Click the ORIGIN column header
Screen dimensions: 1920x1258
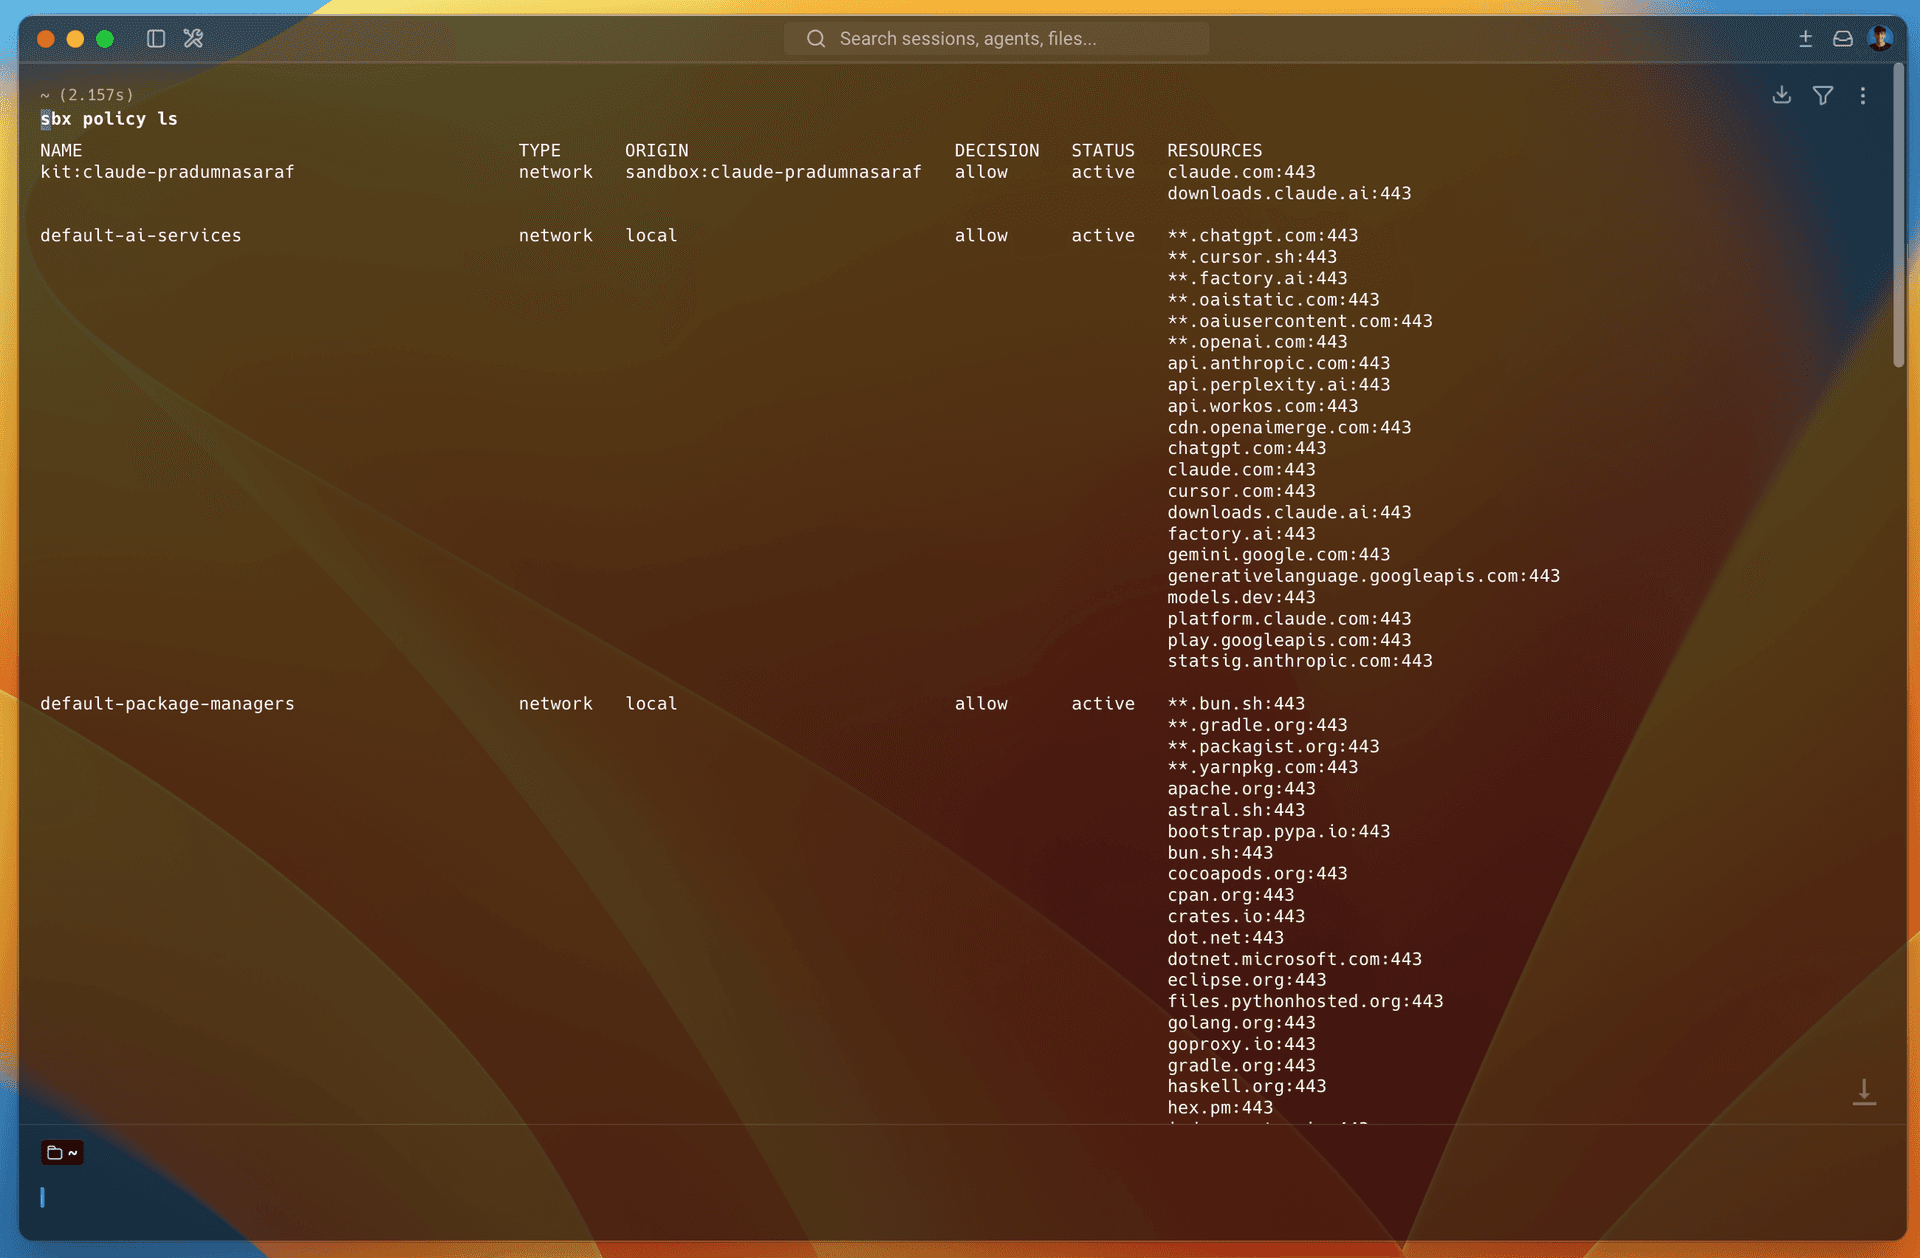click(x=657, y=150)
